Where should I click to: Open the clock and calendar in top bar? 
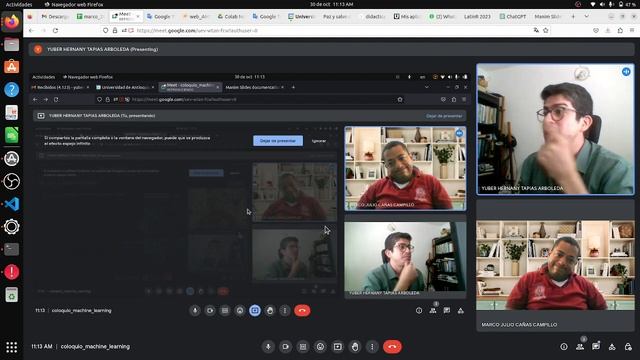(331, 4)
